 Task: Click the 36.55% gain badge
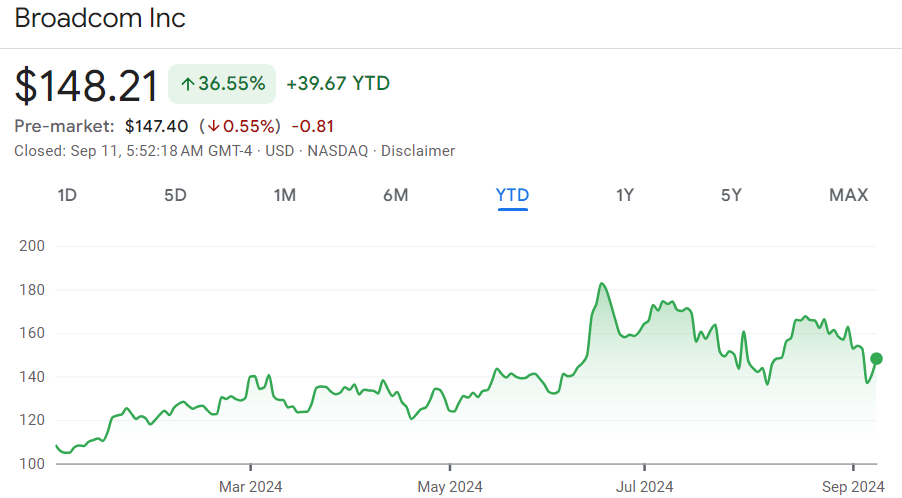pos(222,84)
